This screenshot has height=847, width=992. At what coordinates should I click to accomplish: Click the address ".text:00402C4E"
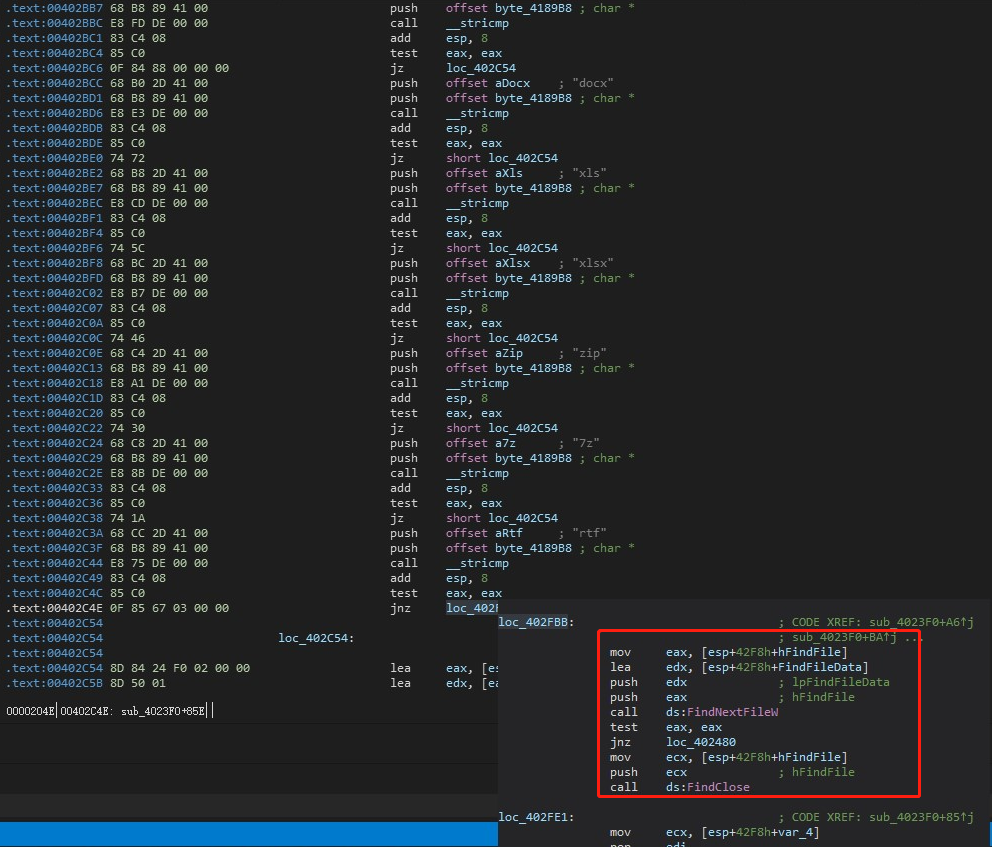point(54,608)
